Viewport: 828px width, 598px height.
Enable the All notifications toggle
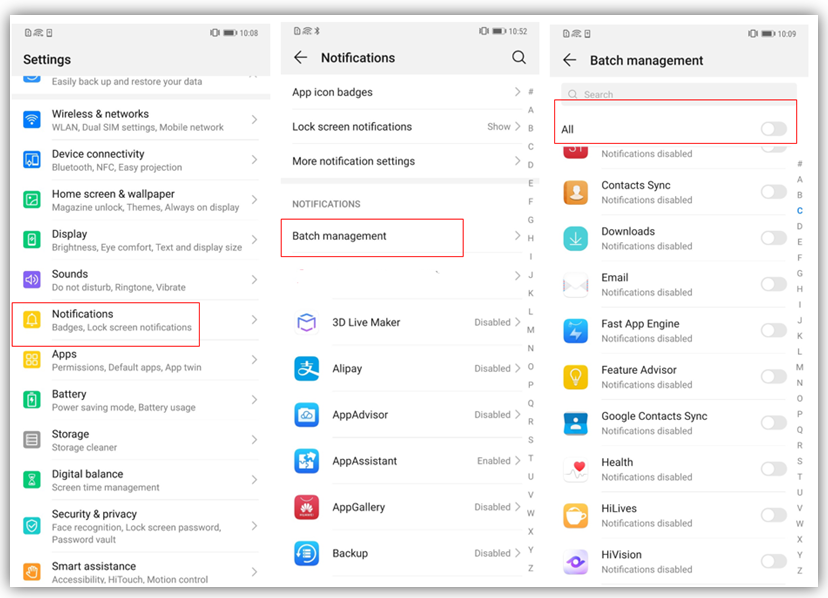point(773,129)
